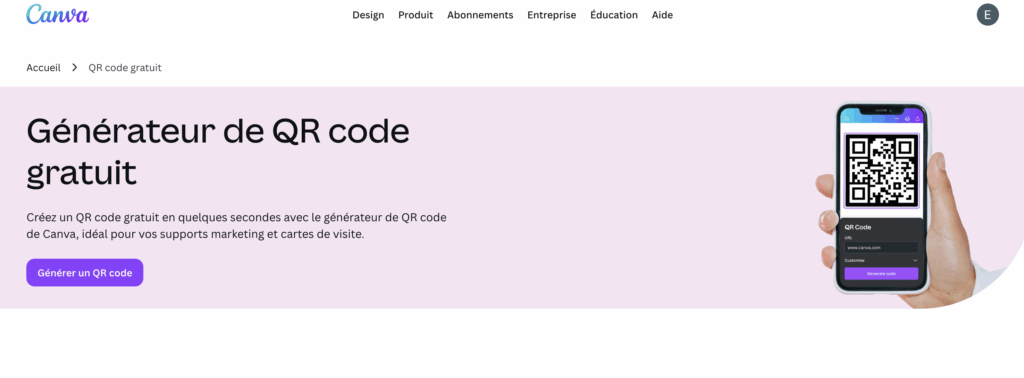Screen dimensions: 1024x378
Task: Open the Entreprise menu
Action: pos(552,15)
